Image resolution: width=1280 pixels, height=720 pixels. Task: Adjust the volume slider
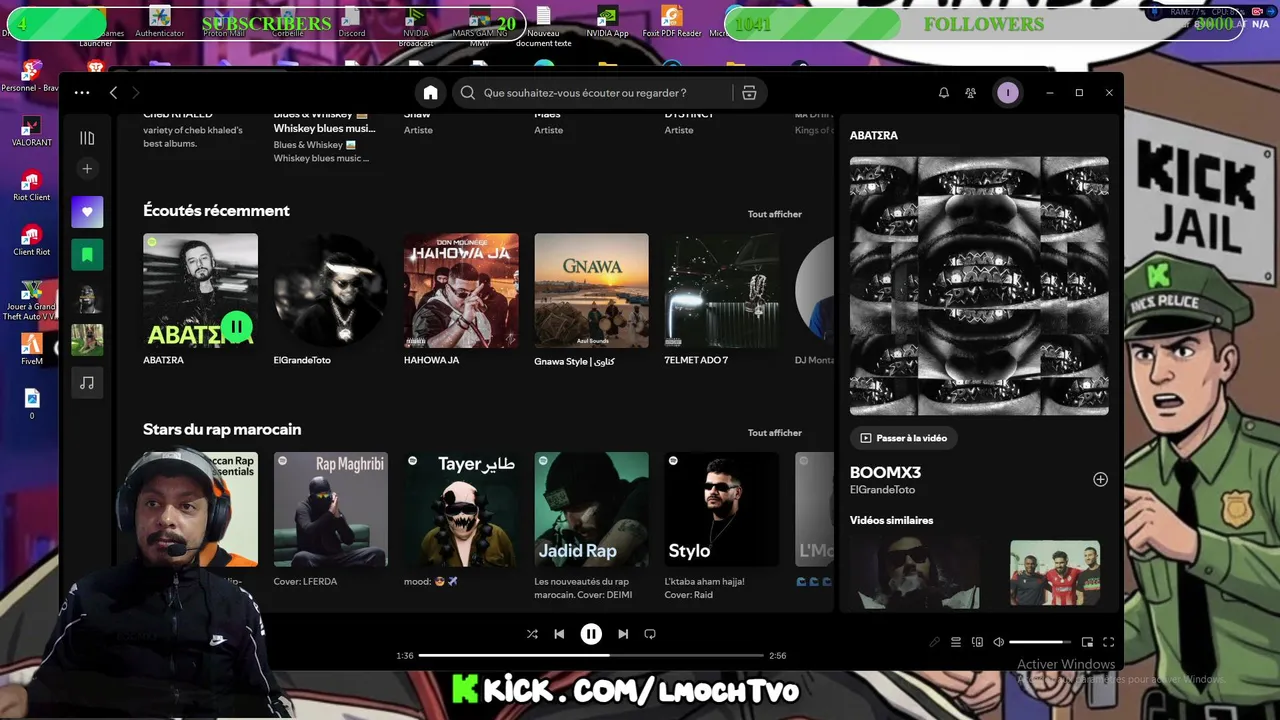point(1040,642)
